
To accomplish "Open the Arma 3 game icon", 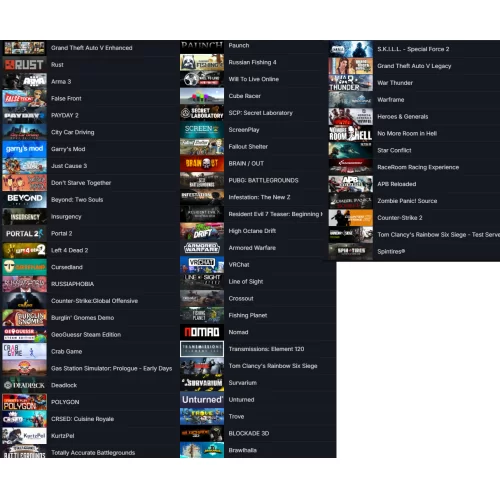I will pyautogui.click(x=24, y=81).
